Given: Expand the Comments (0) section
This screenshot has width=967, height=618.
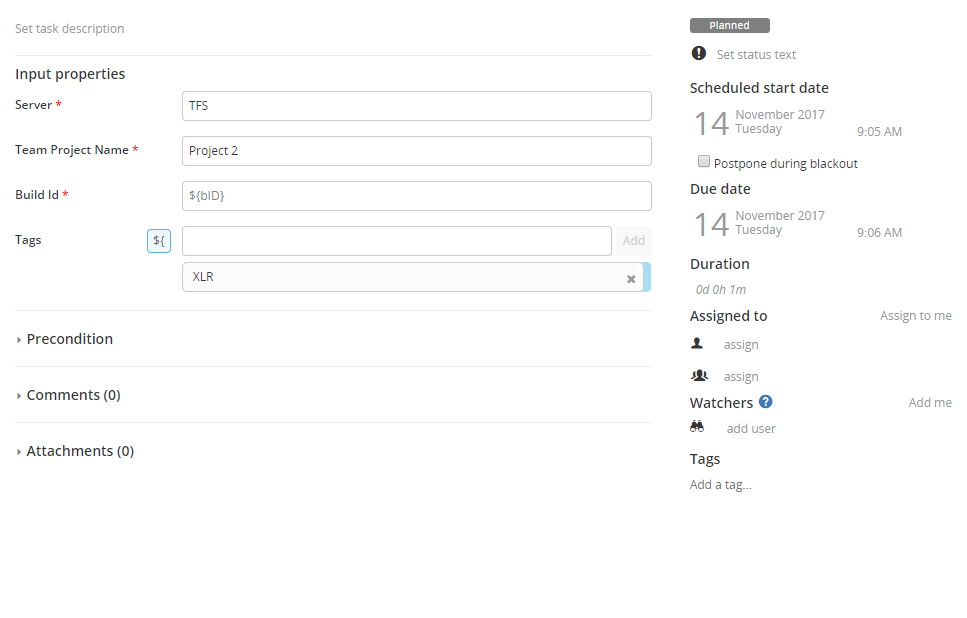Looking at the screenshot, I should (73, 395).
